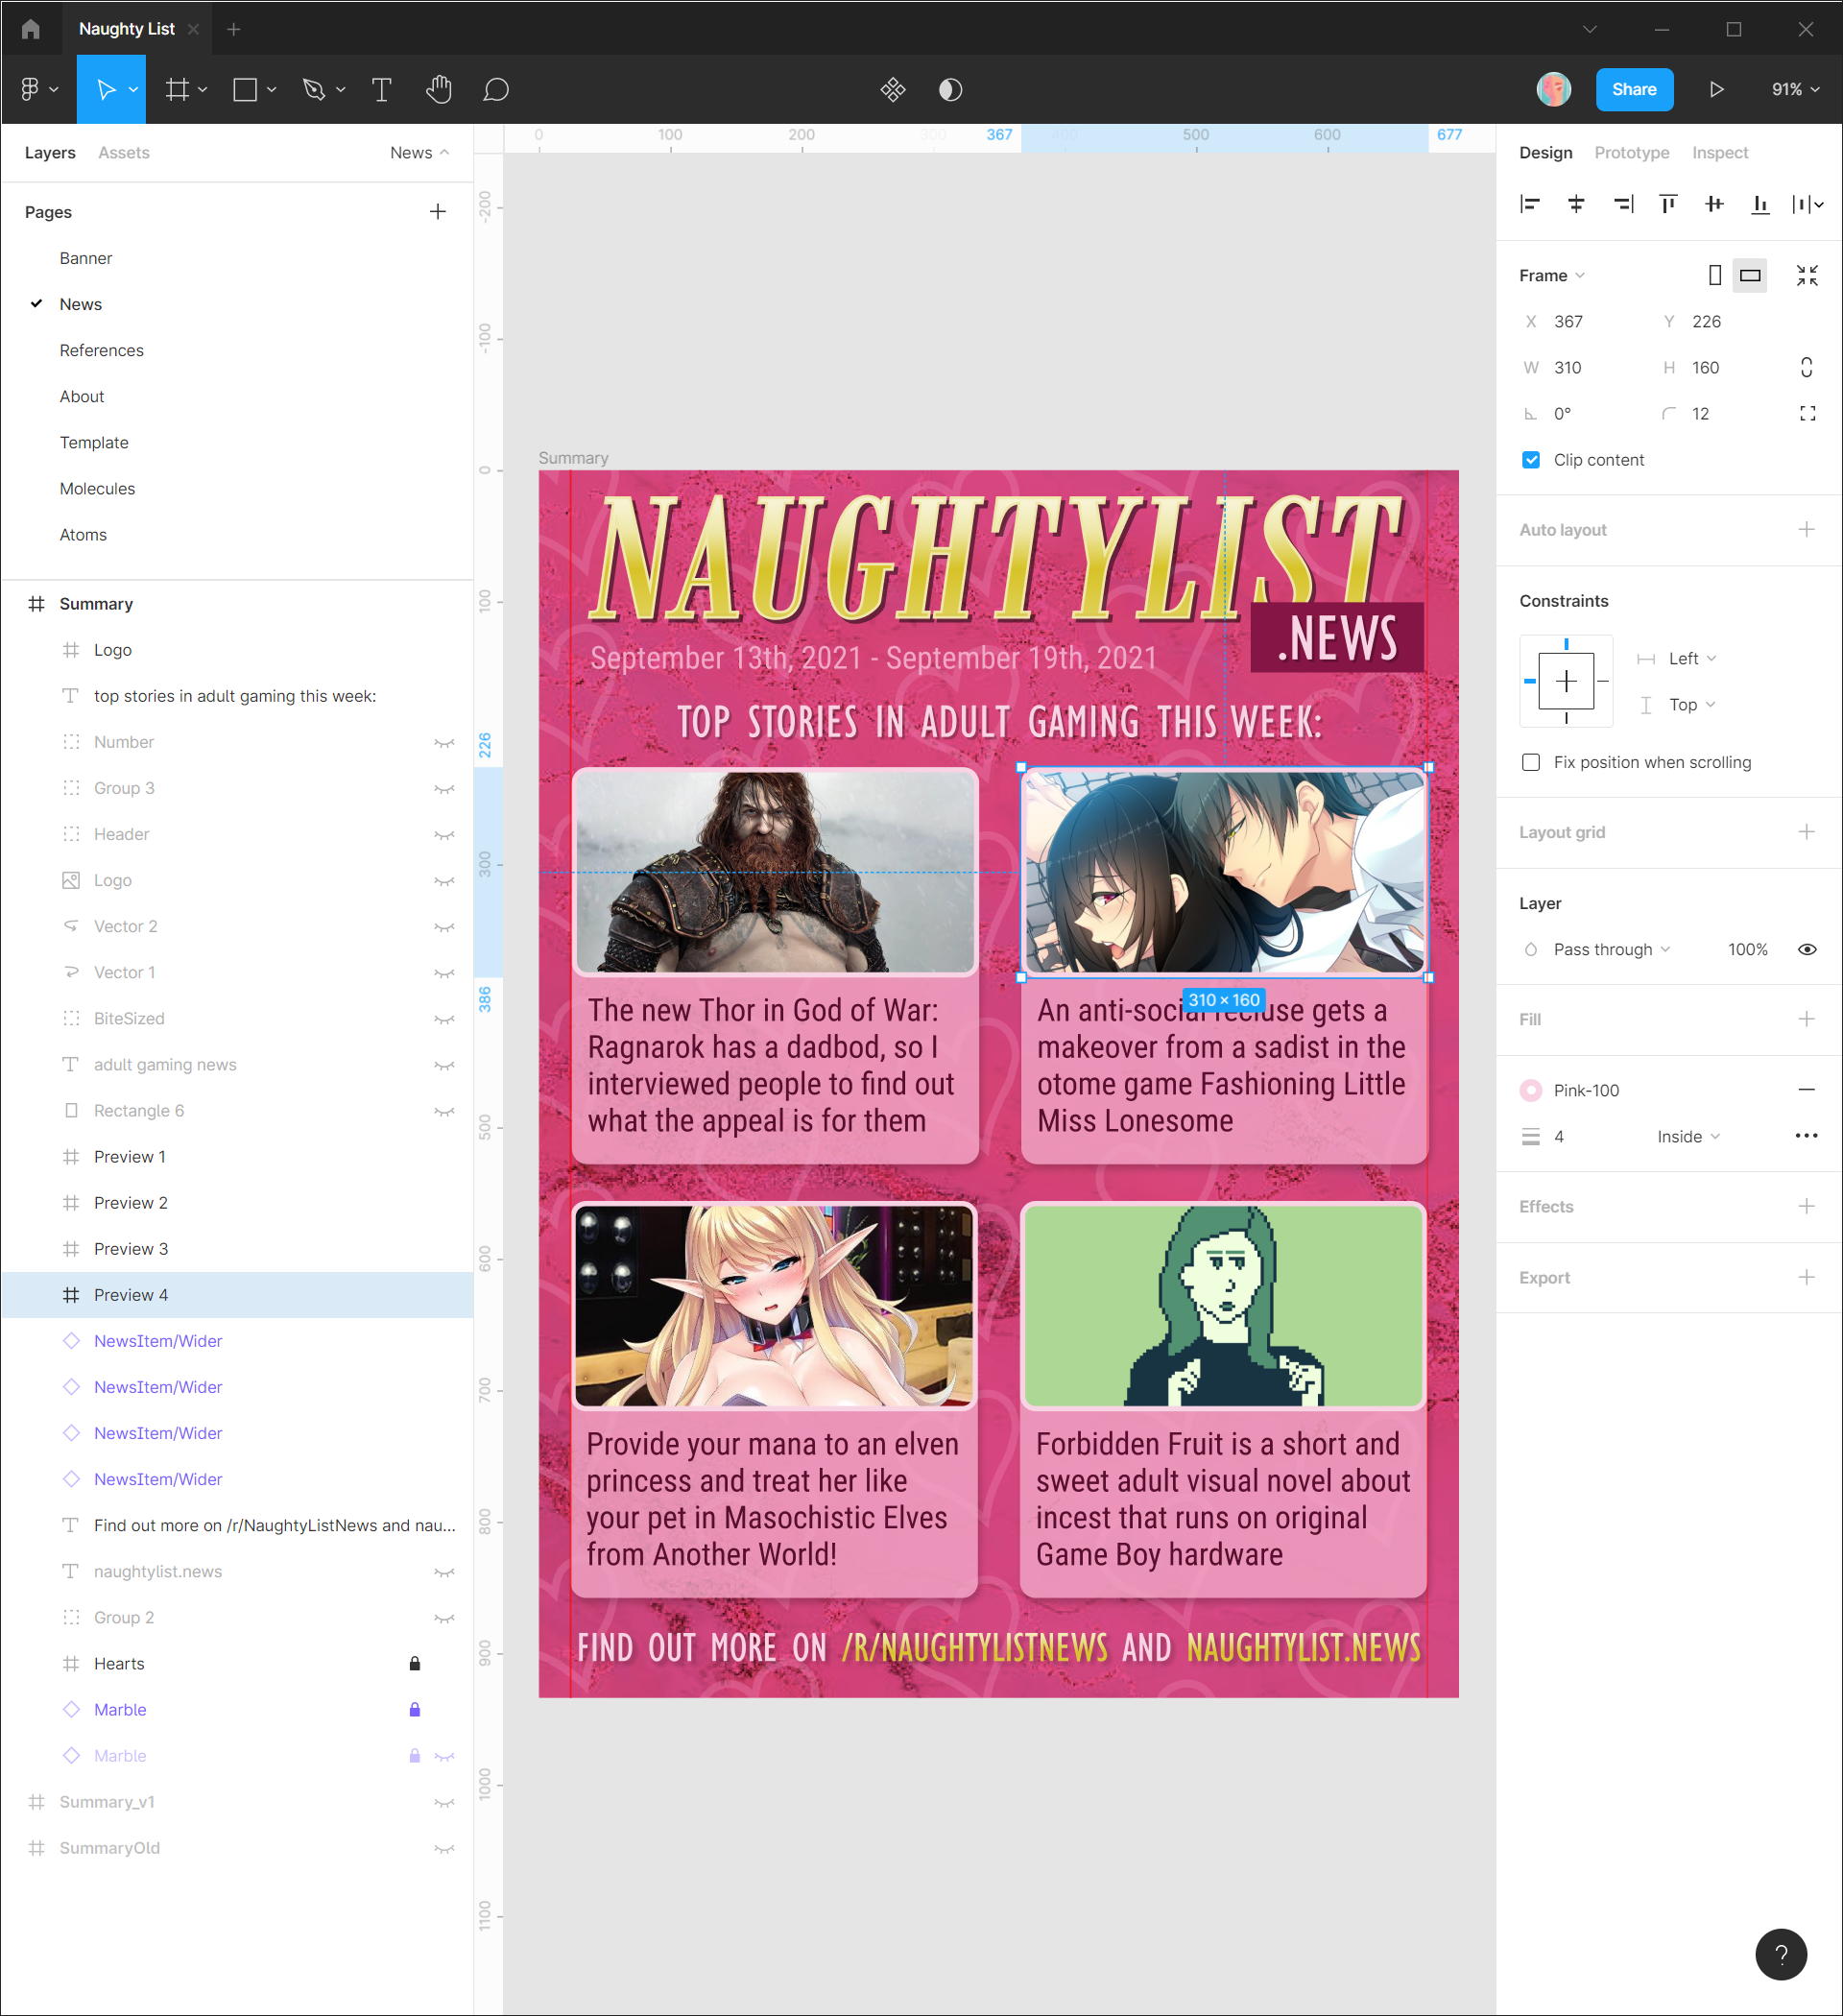The width and height of the screenshot is (1843, 2016).
Task: Click the corner radius field showing 12
Action: pos(1720,413)
